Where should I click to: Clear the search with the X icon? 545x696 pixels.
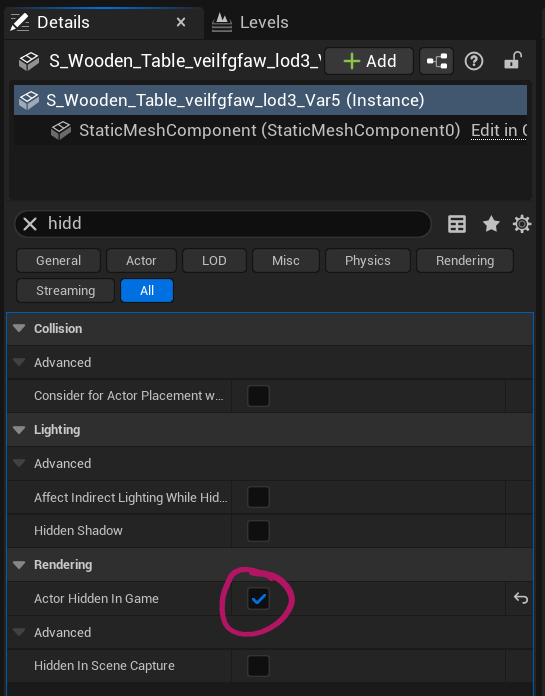click(x=30, y=224)
